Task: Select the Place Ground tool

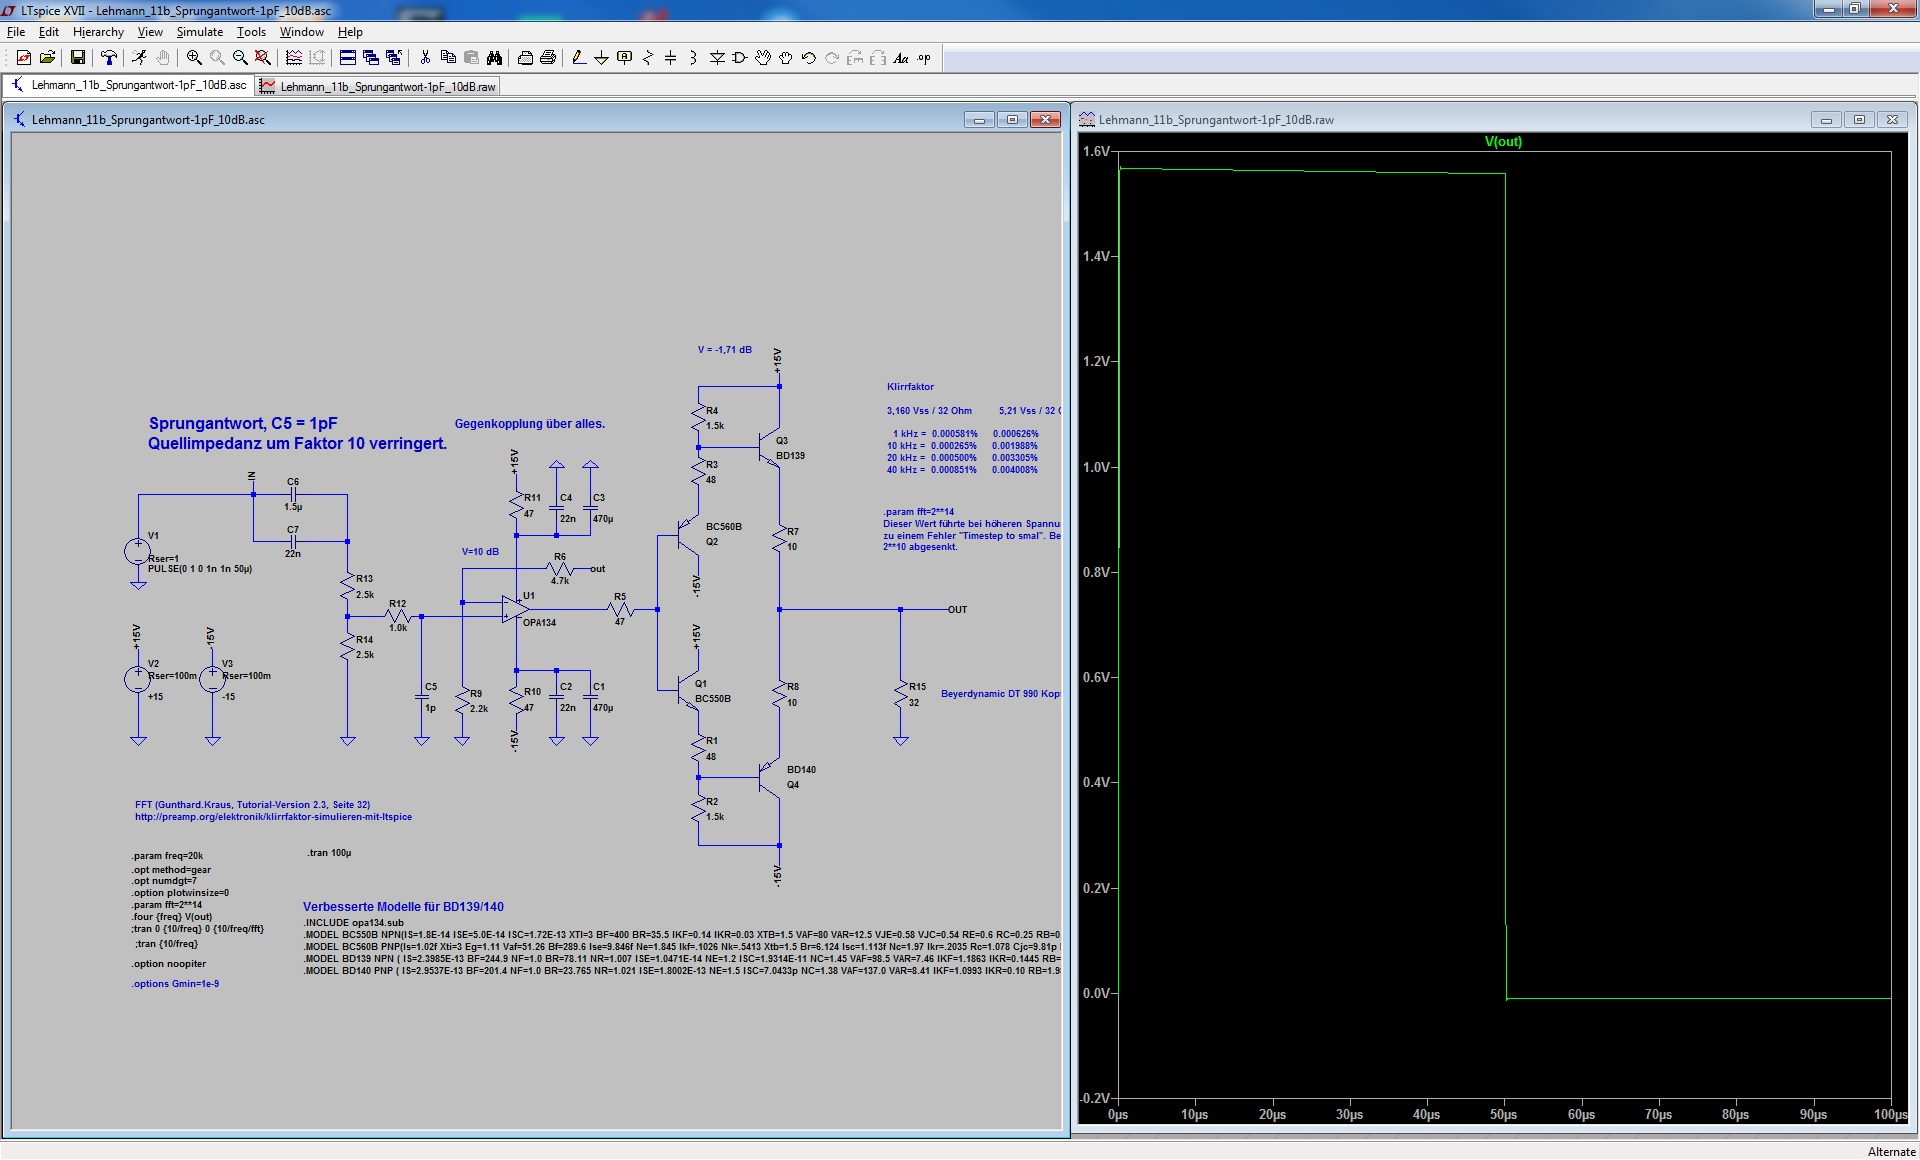Action: pos(601,58)
